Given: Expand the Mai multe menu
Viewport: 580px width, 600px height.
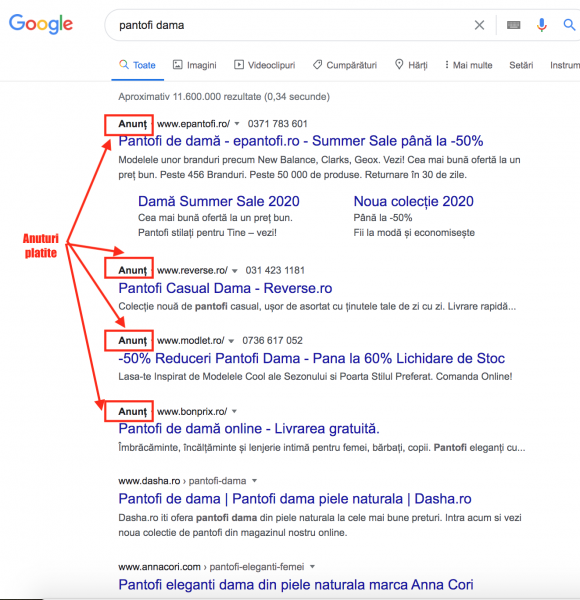Looking at the screenshot, I should point(468,65).
